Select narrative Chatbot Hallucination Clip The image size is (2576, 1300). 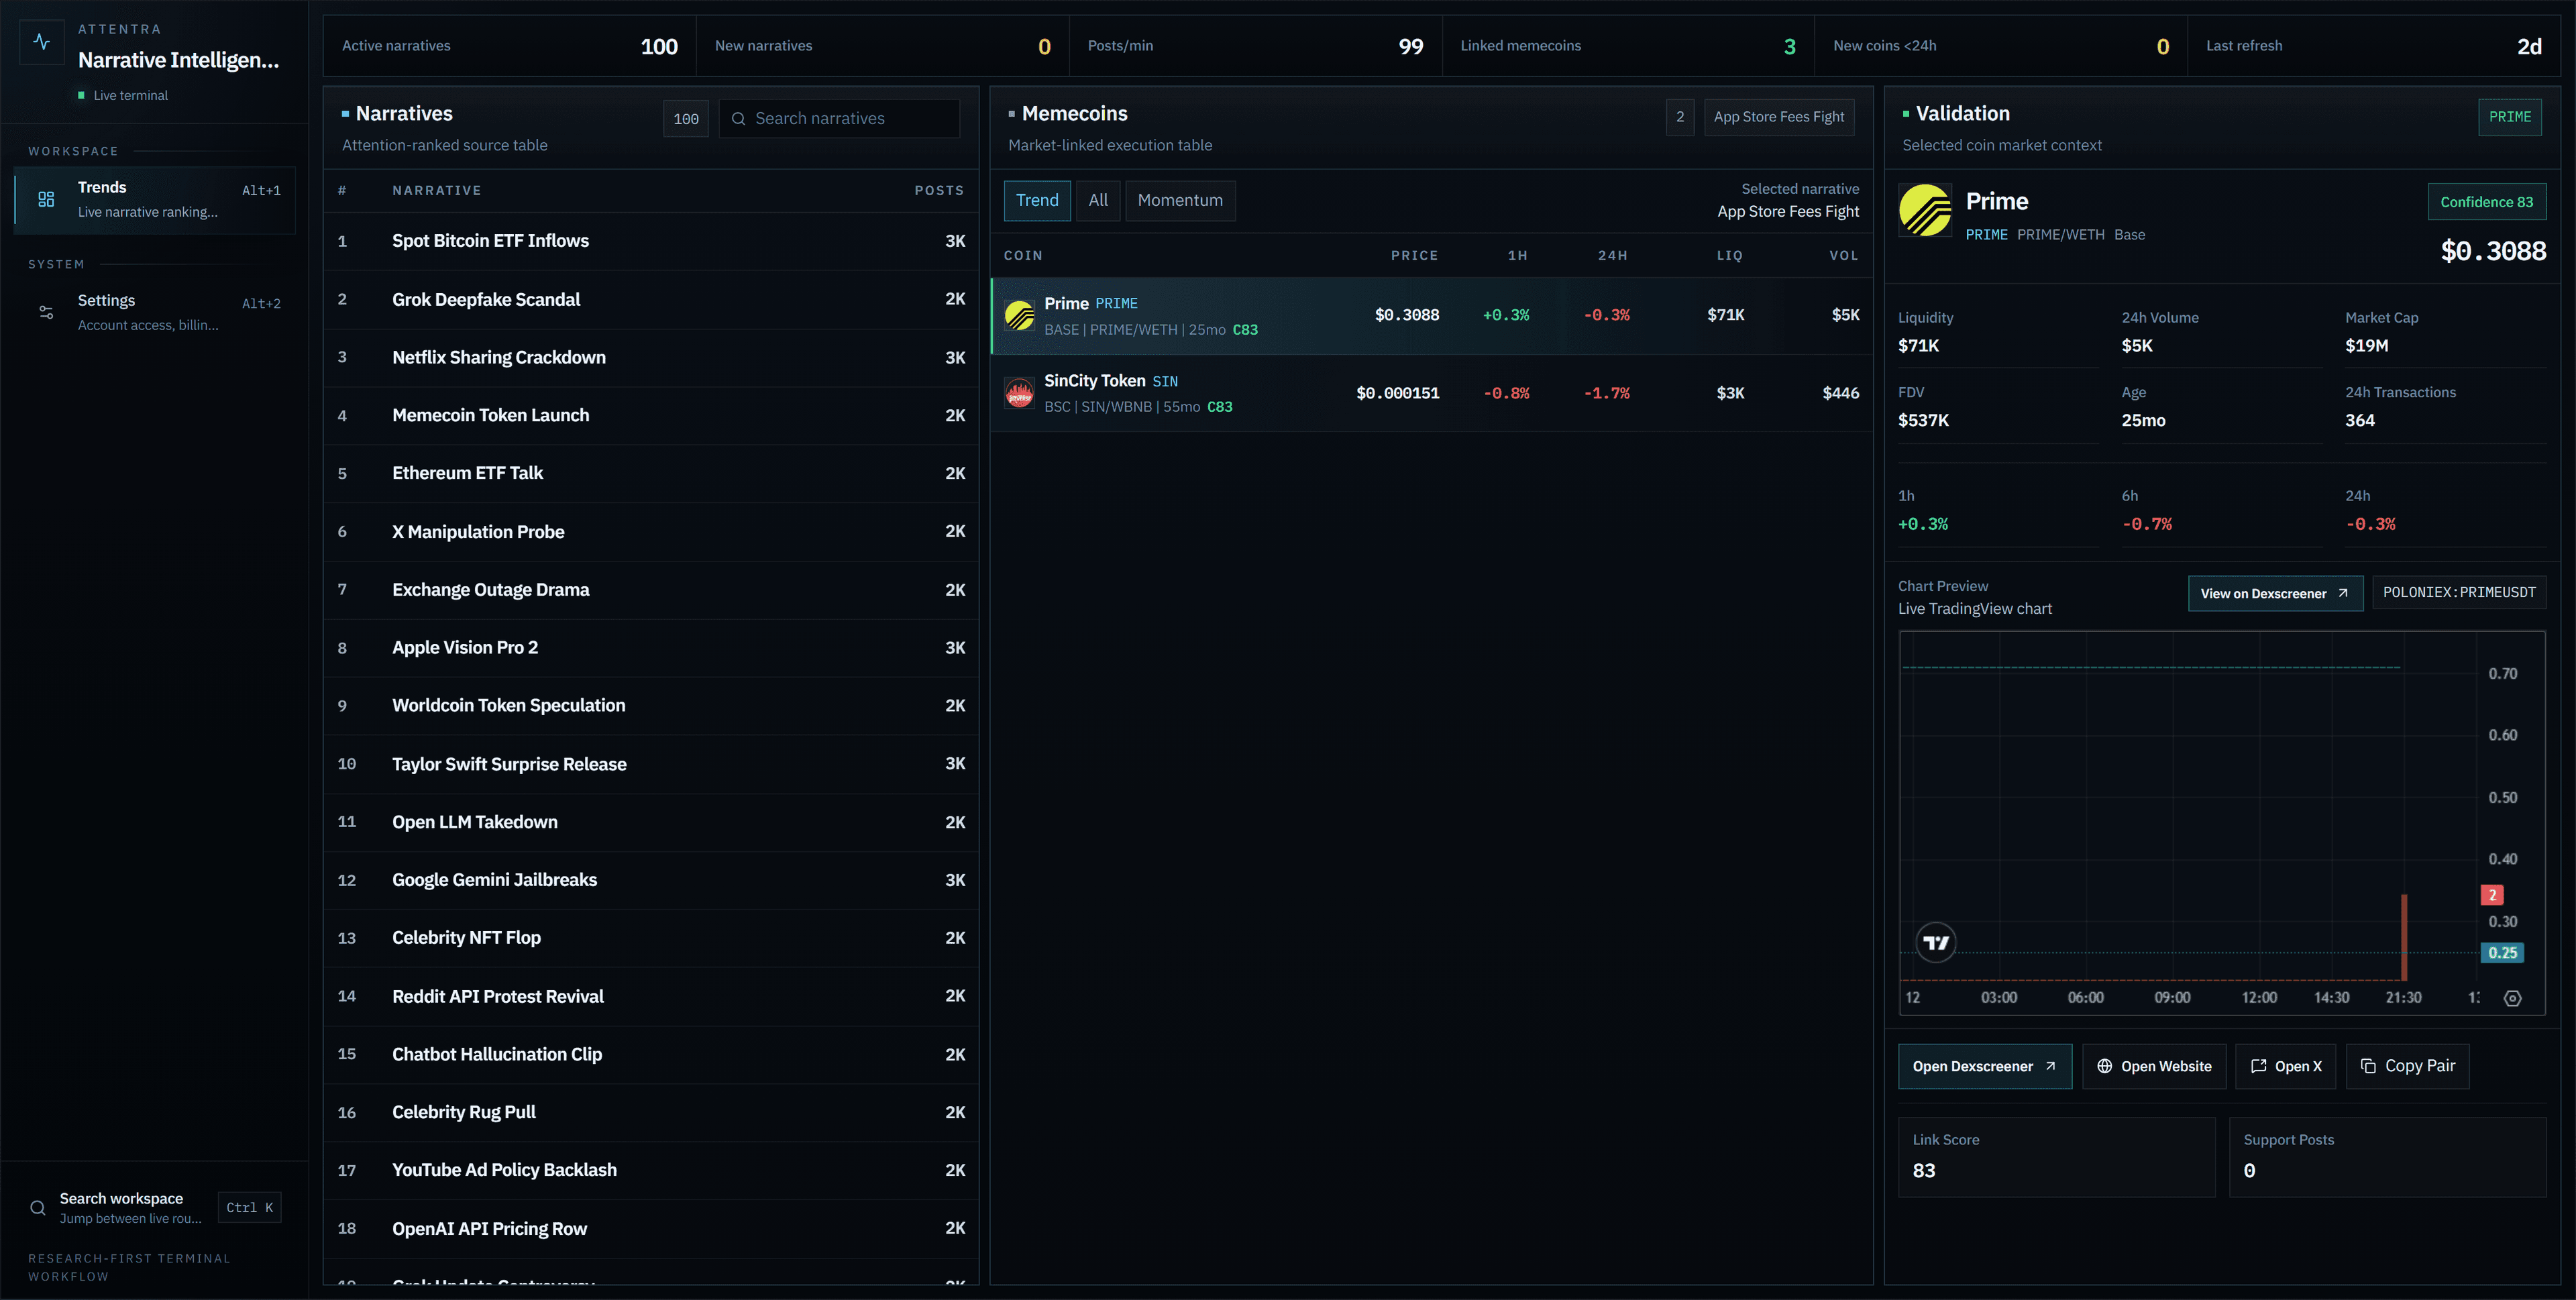pos(651,1054)
